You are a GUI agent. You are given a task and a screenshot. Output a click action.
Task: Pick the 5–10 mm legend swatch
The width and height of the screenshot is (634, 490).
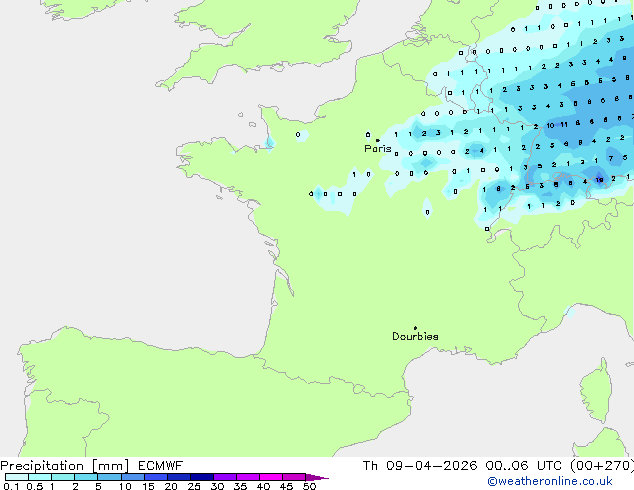pyautogui.click(x=109, y=477)
